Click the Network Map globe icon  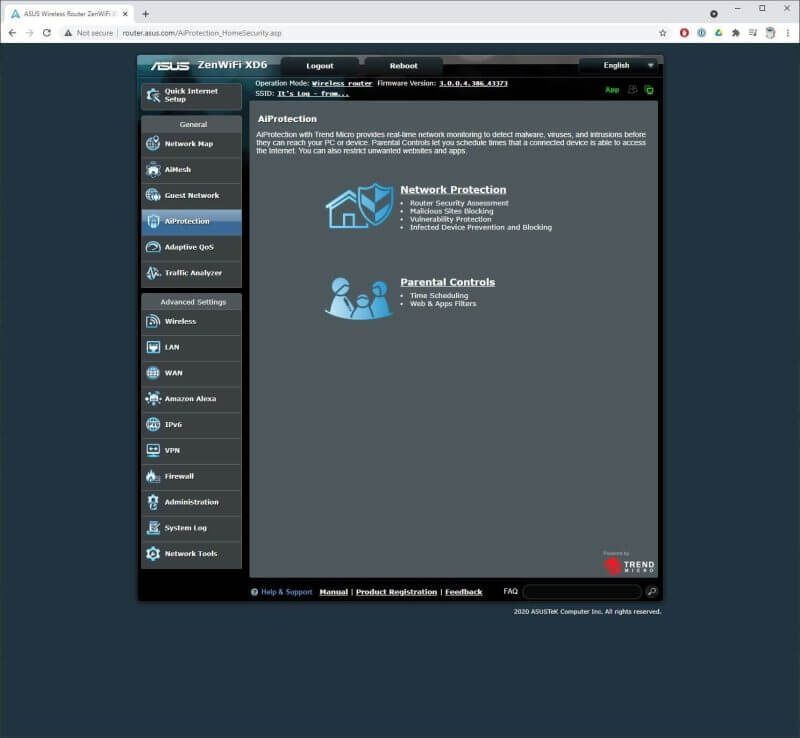153,143
